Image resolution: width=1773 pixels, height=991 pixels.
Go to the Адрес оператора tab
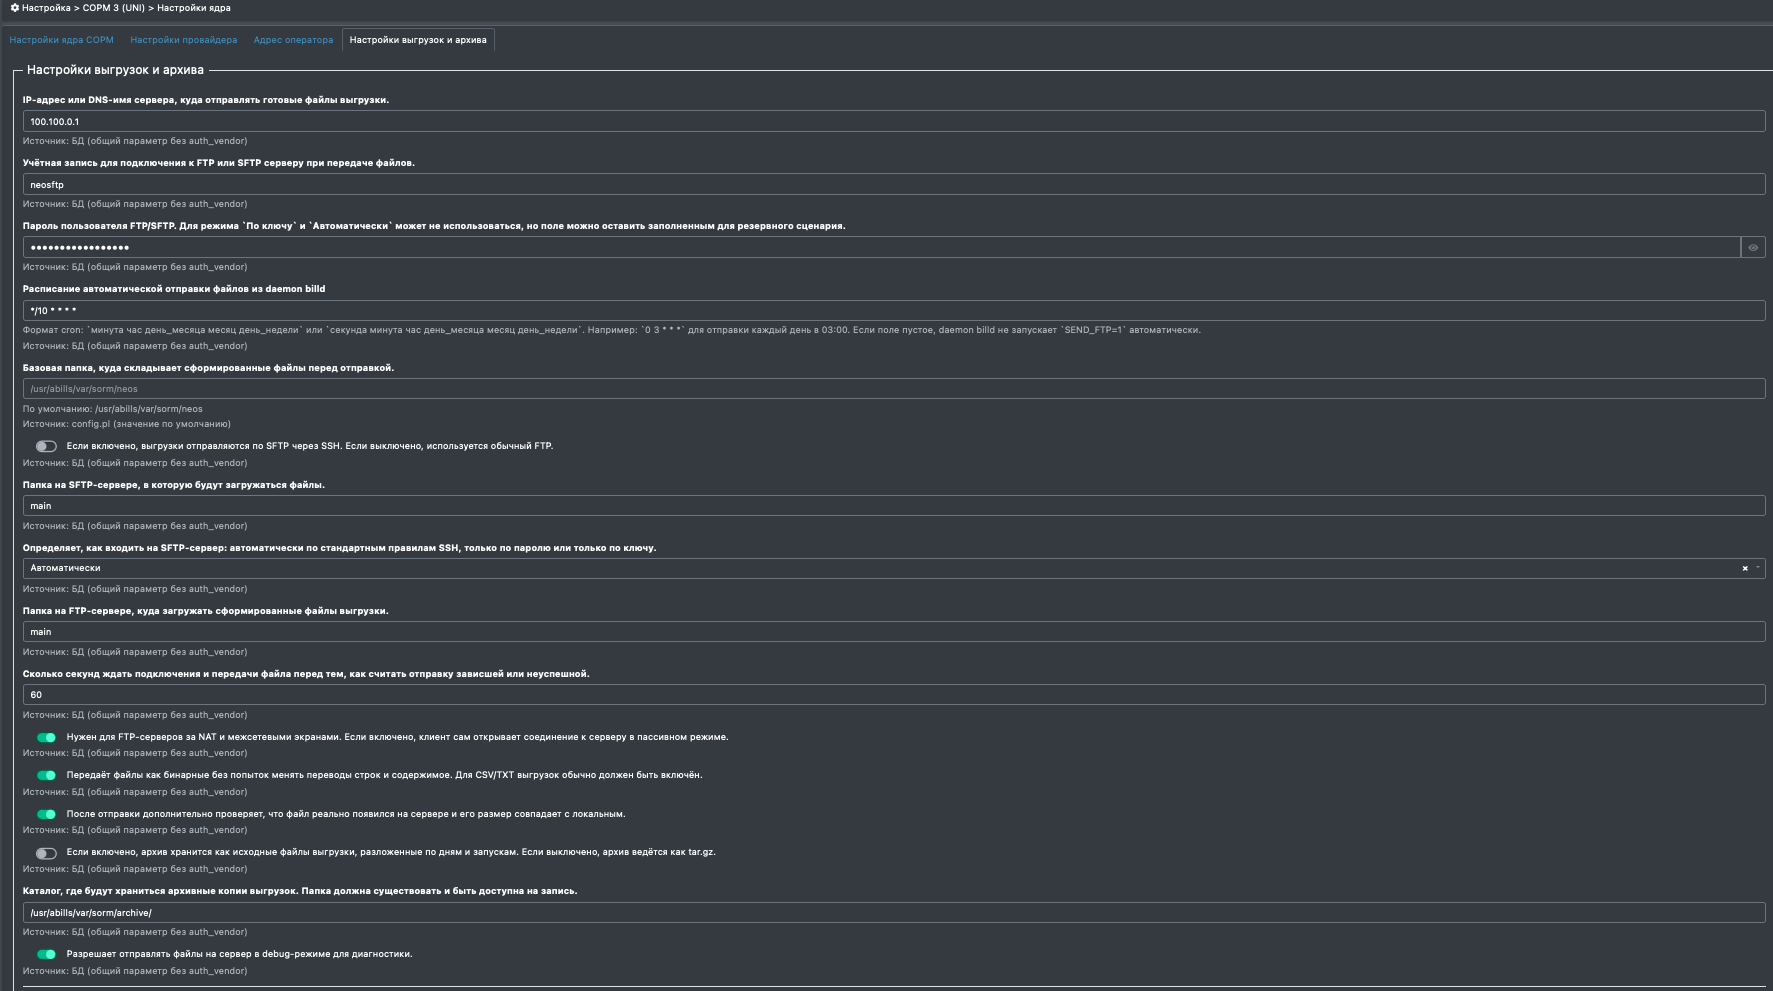click(x=293, y=40)
